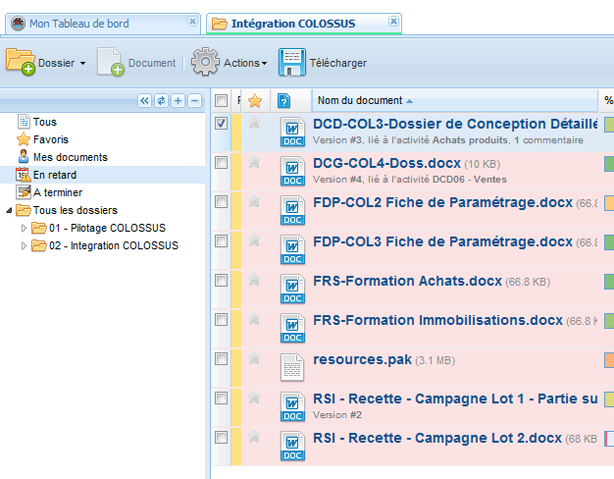Mark FDP-COL2 Fiche de Paramétrage as favorite
The height and width of the screenshot is (479, 614).
coord(255,201)
